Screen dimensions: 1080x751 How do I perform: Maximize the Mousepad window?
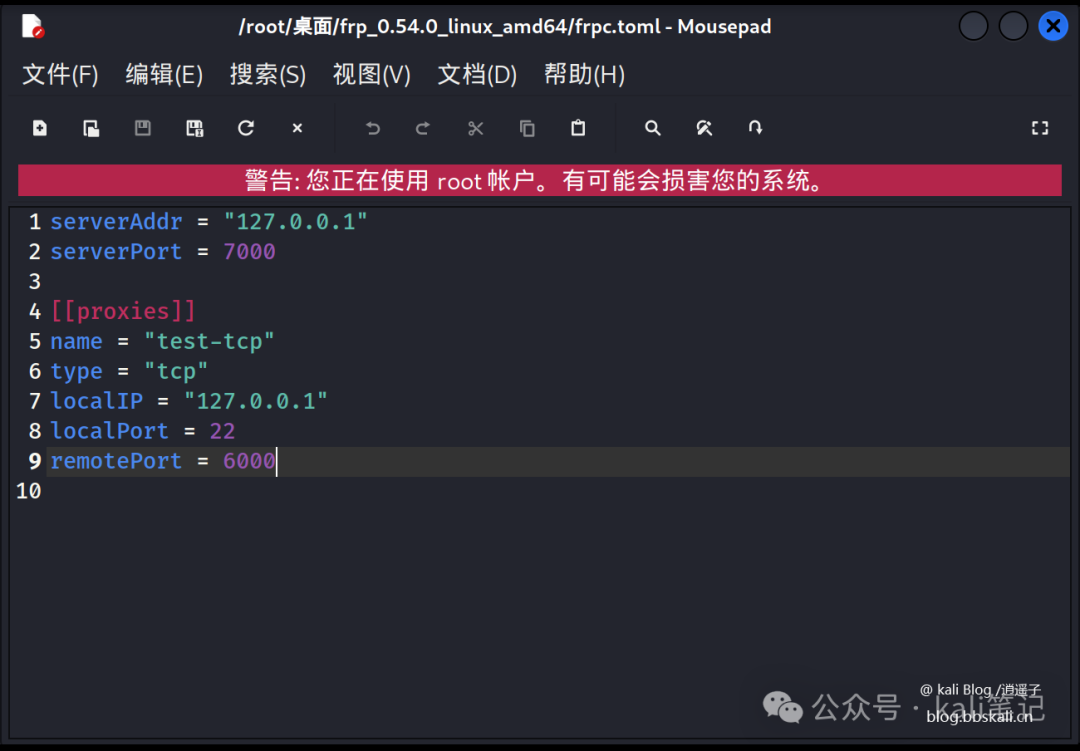[1013, 26]
